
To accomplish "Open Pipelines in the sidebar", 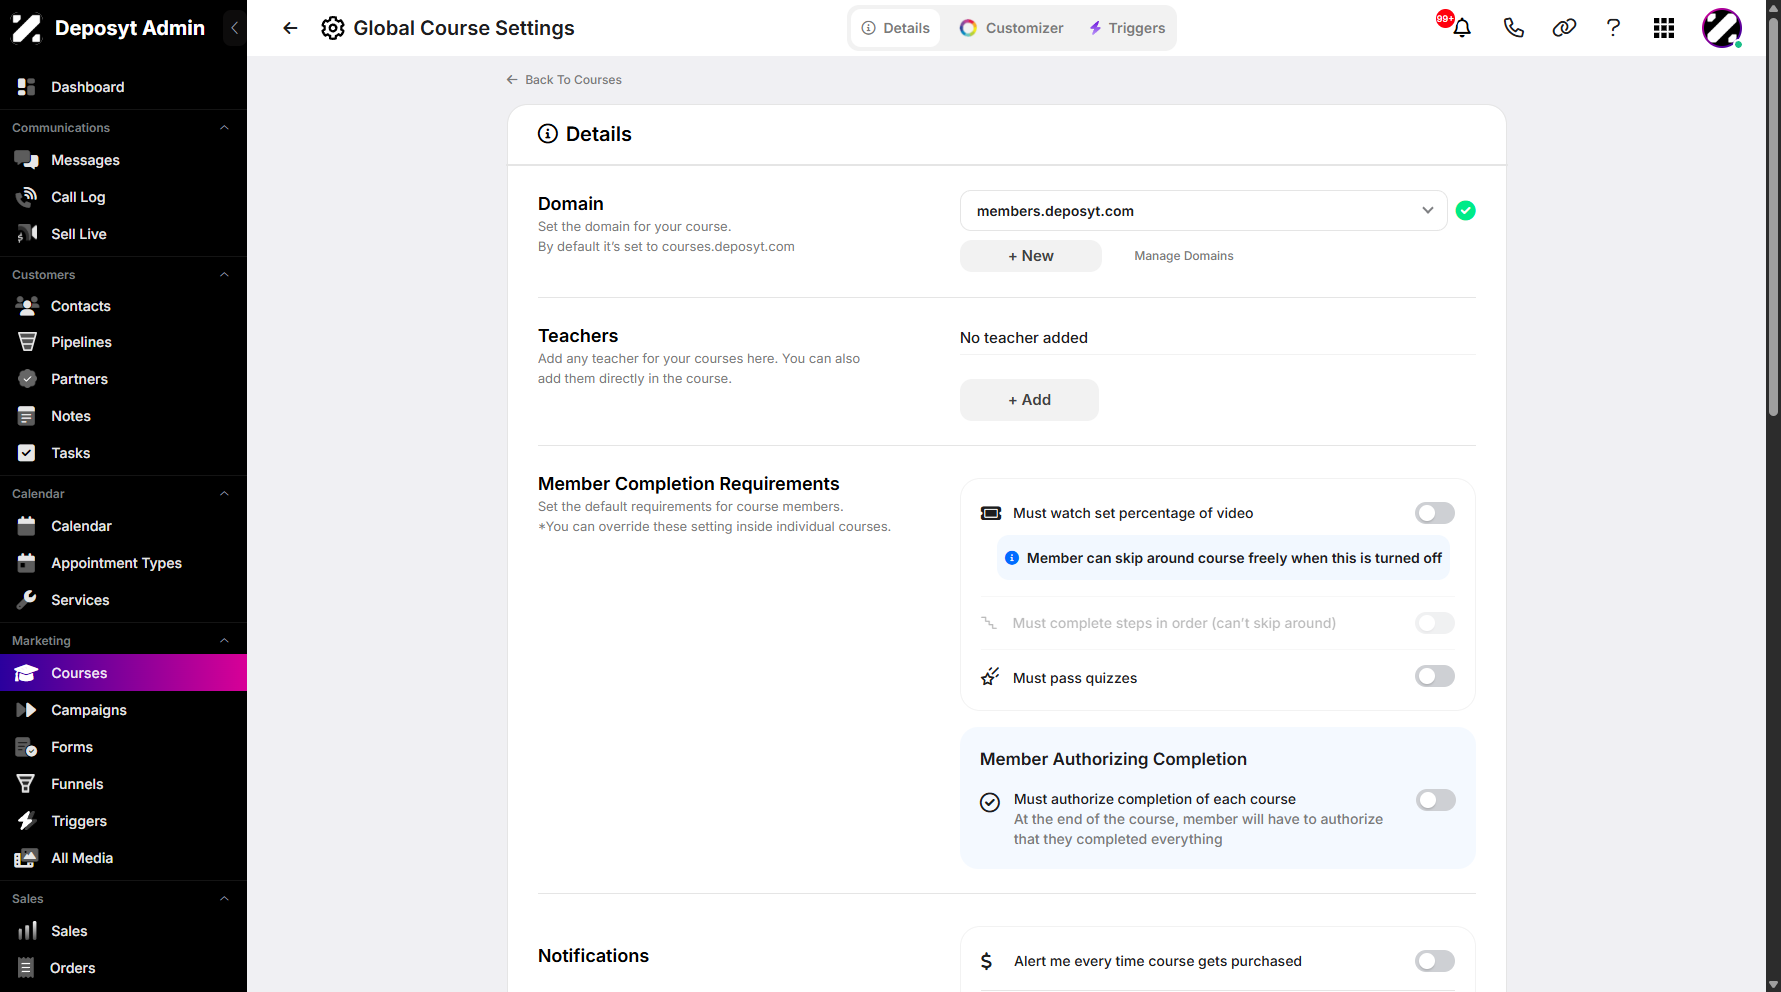I will tap(123, 342).
